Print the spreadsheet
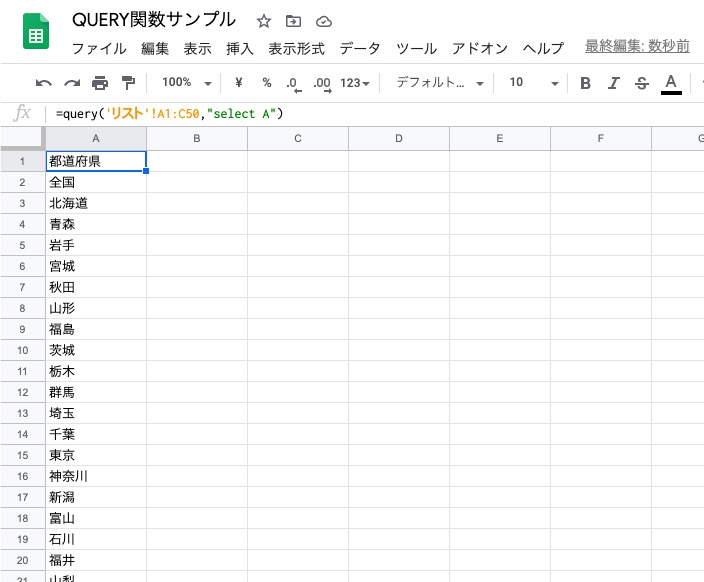This screenshot has height=582, width=704. (x=100, y=83)
